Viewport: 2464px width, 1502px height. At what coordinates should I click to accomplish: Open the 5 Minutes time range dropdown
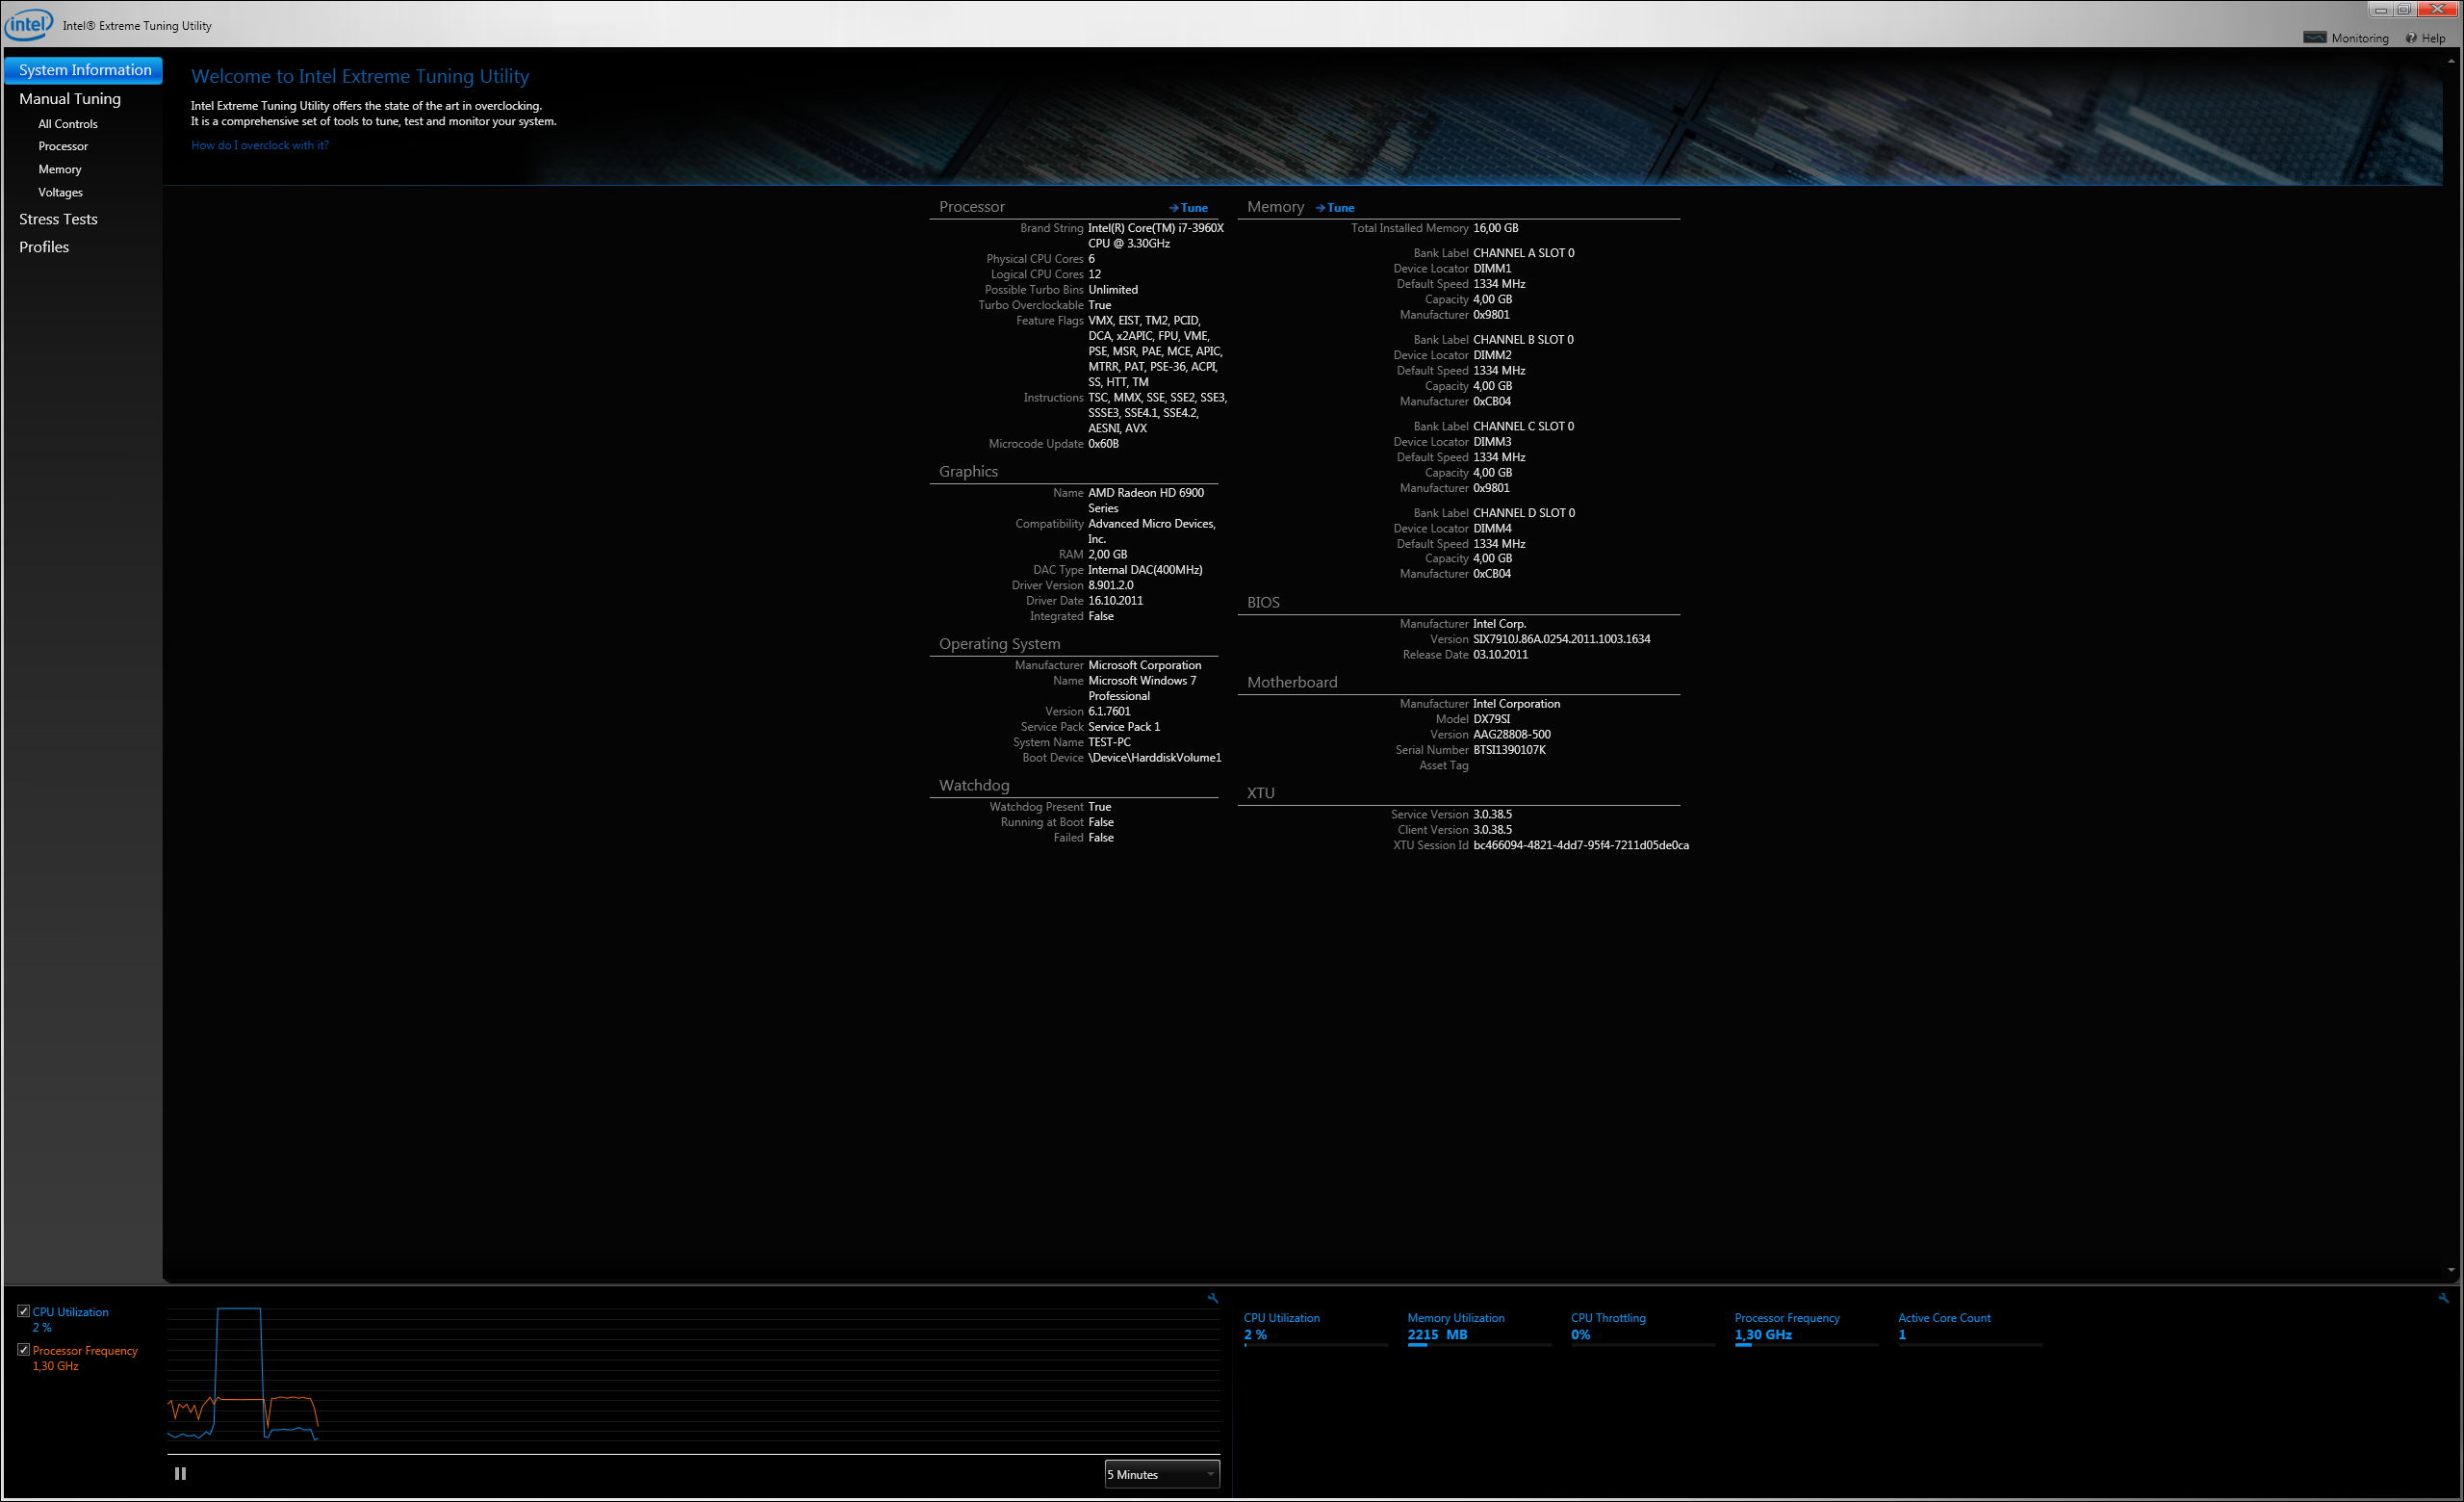point(1162,1474)
